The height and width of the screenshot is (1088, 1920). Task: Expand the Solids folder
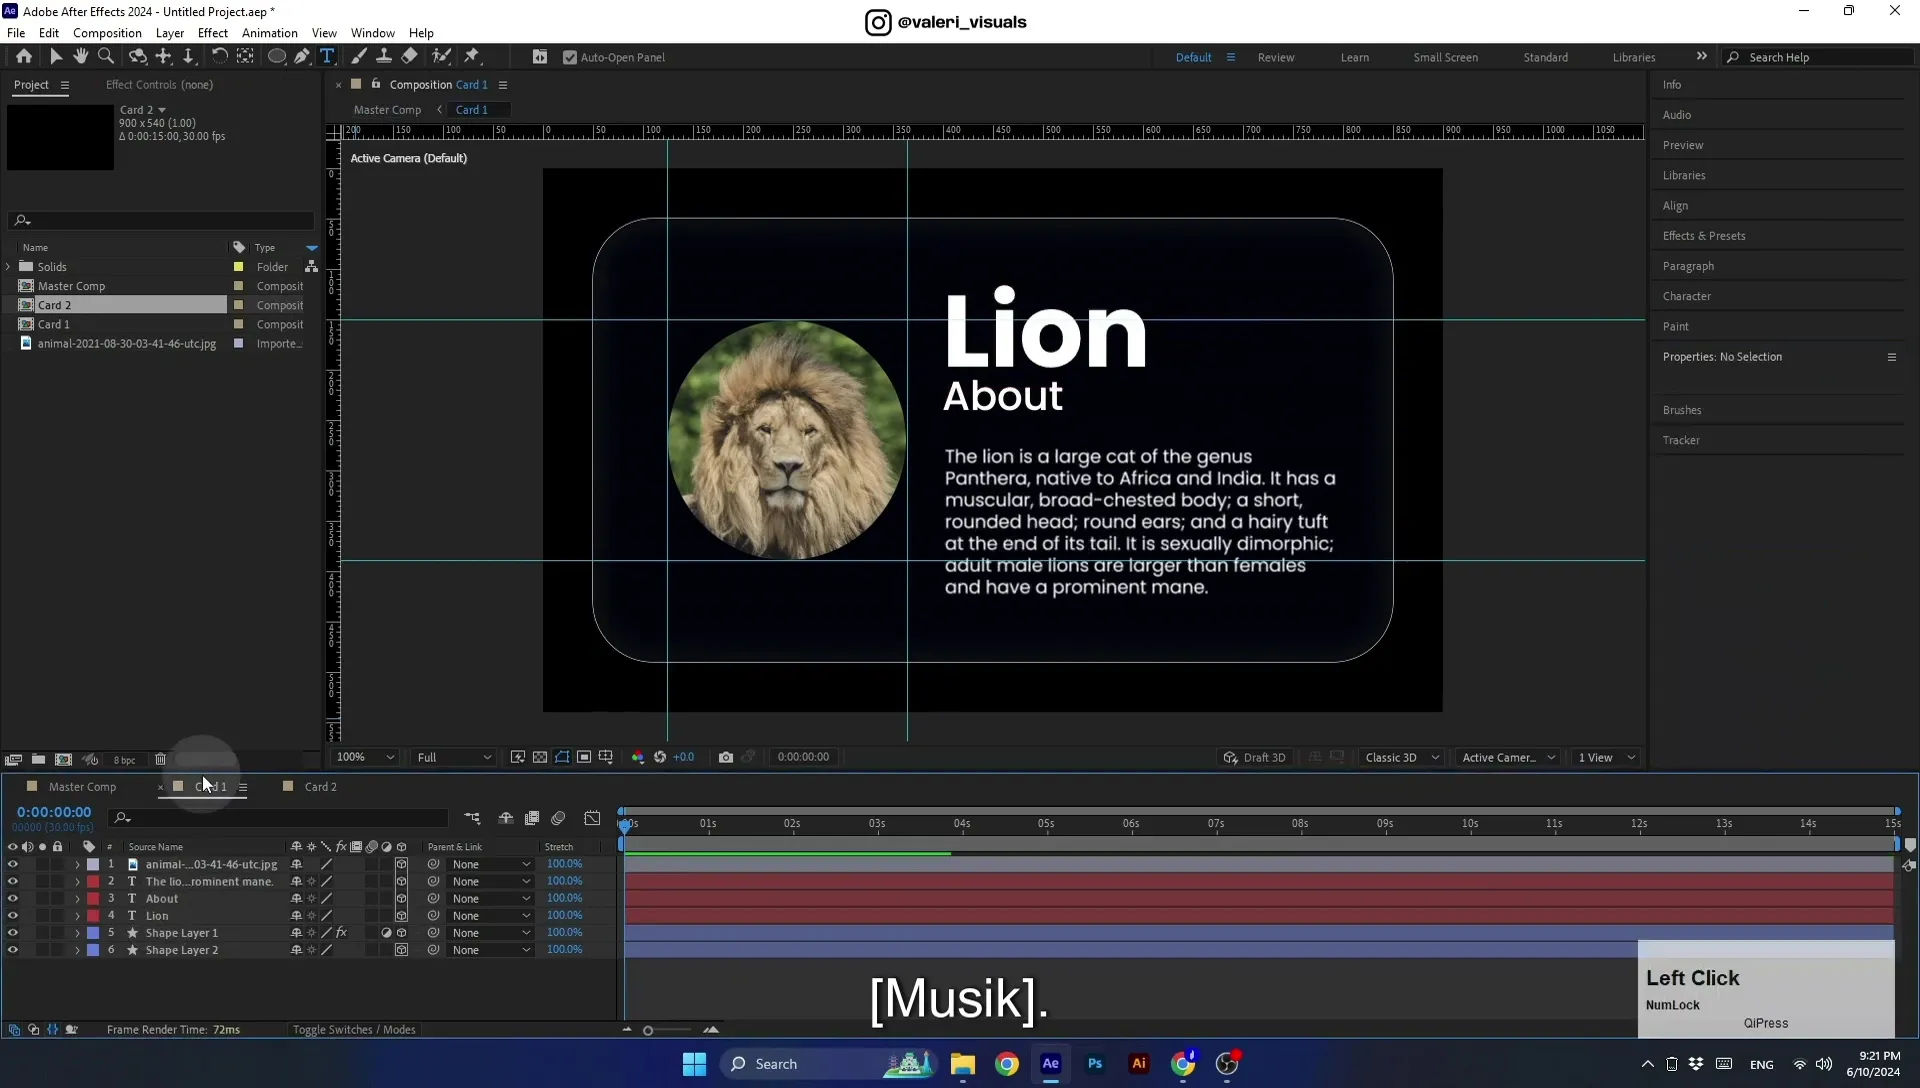(x=9, y=267)
